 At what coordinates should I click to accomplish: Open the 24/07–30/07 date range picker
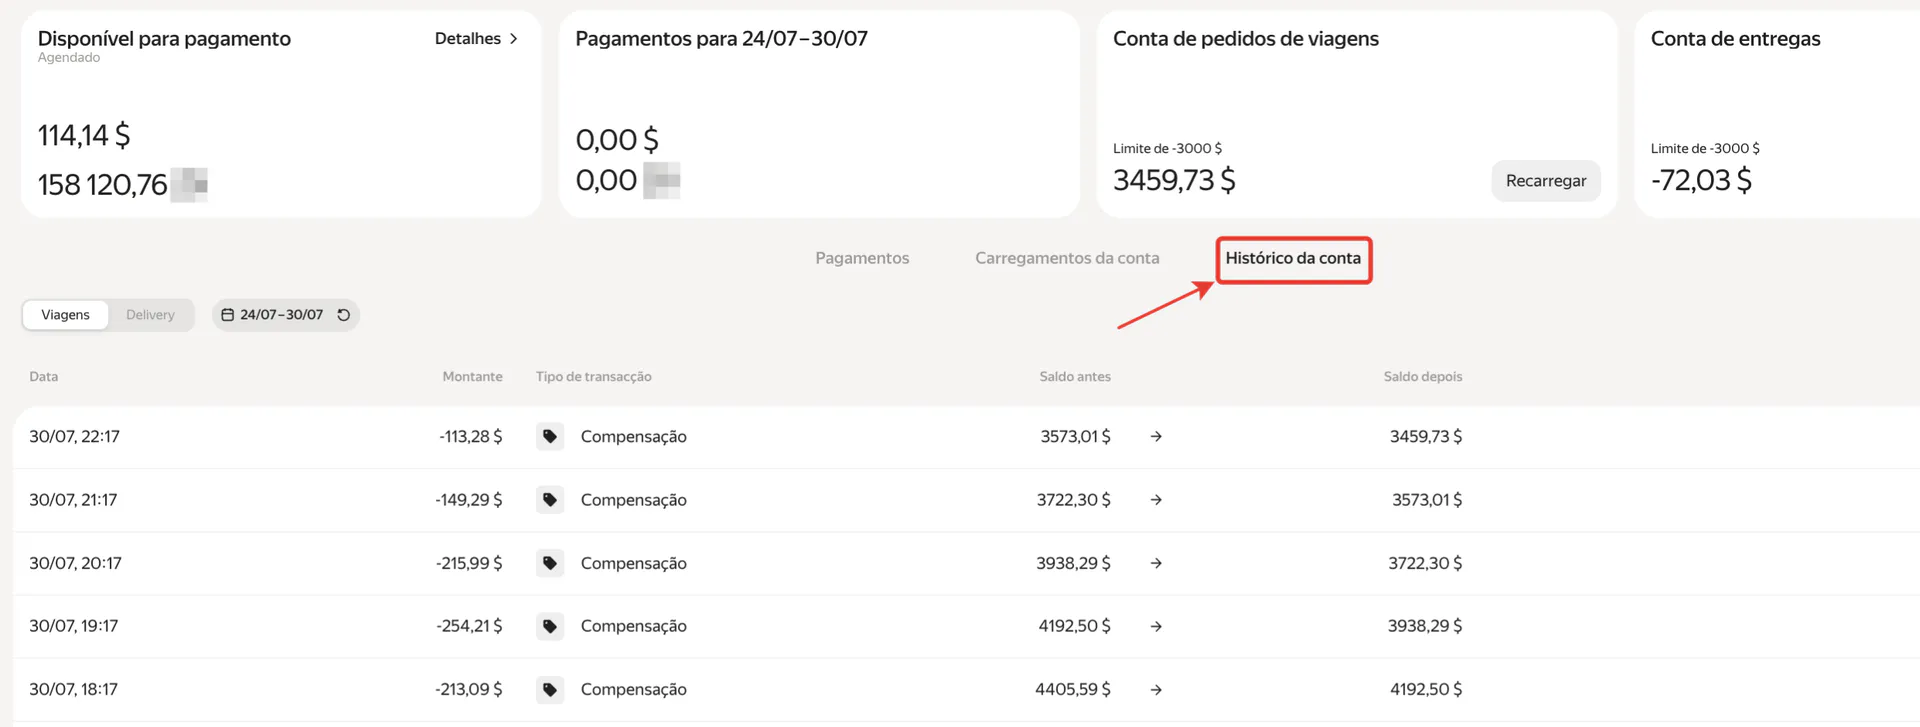click(285, 315)
